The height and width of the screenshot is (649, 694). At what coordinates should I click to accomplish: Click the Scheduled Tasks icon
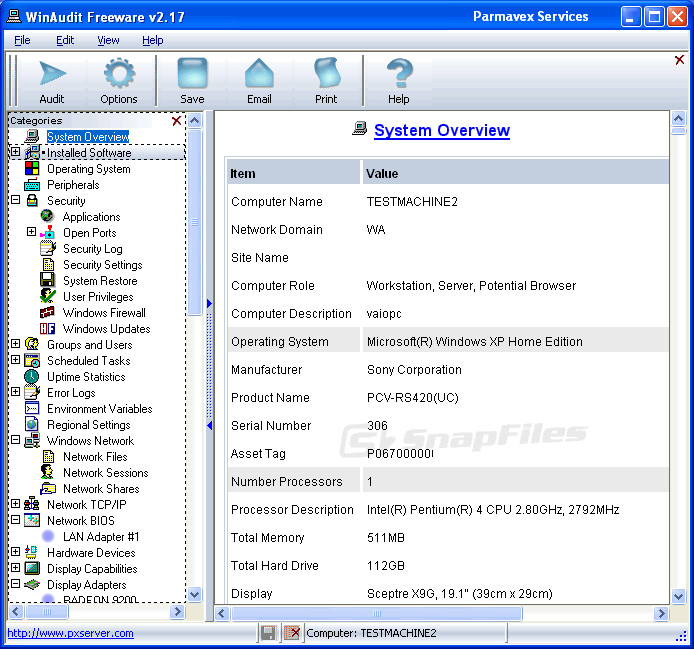[32, 360]
